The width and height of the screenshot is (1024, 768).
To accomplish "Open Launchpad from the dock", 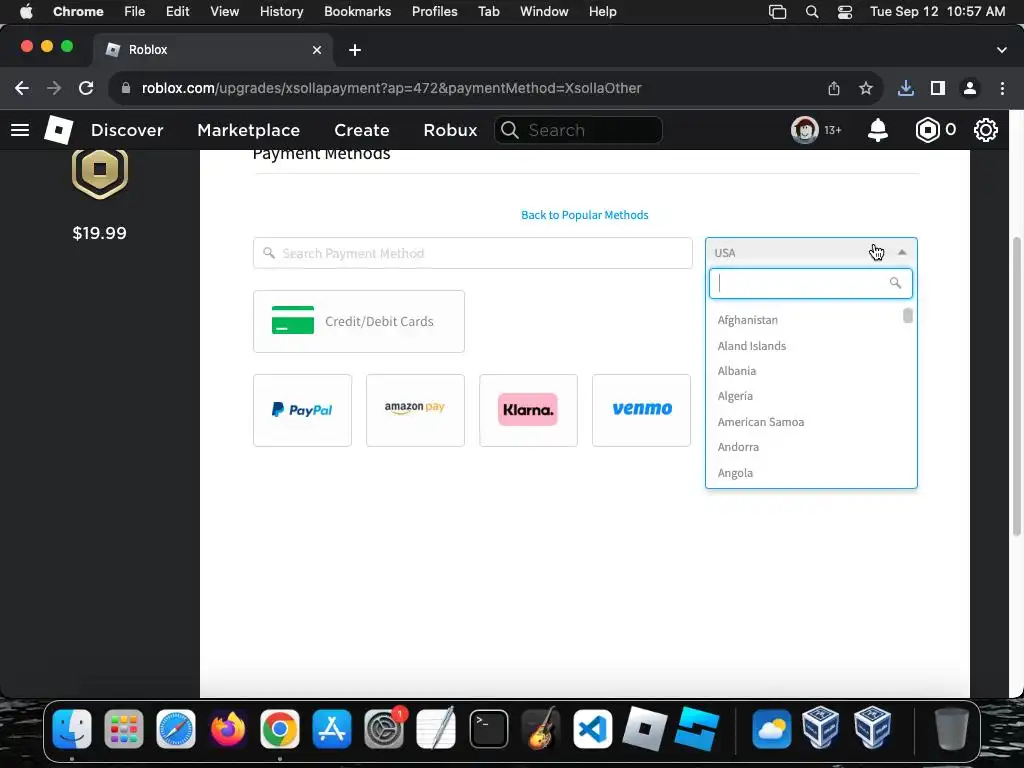I will (123, 729).
